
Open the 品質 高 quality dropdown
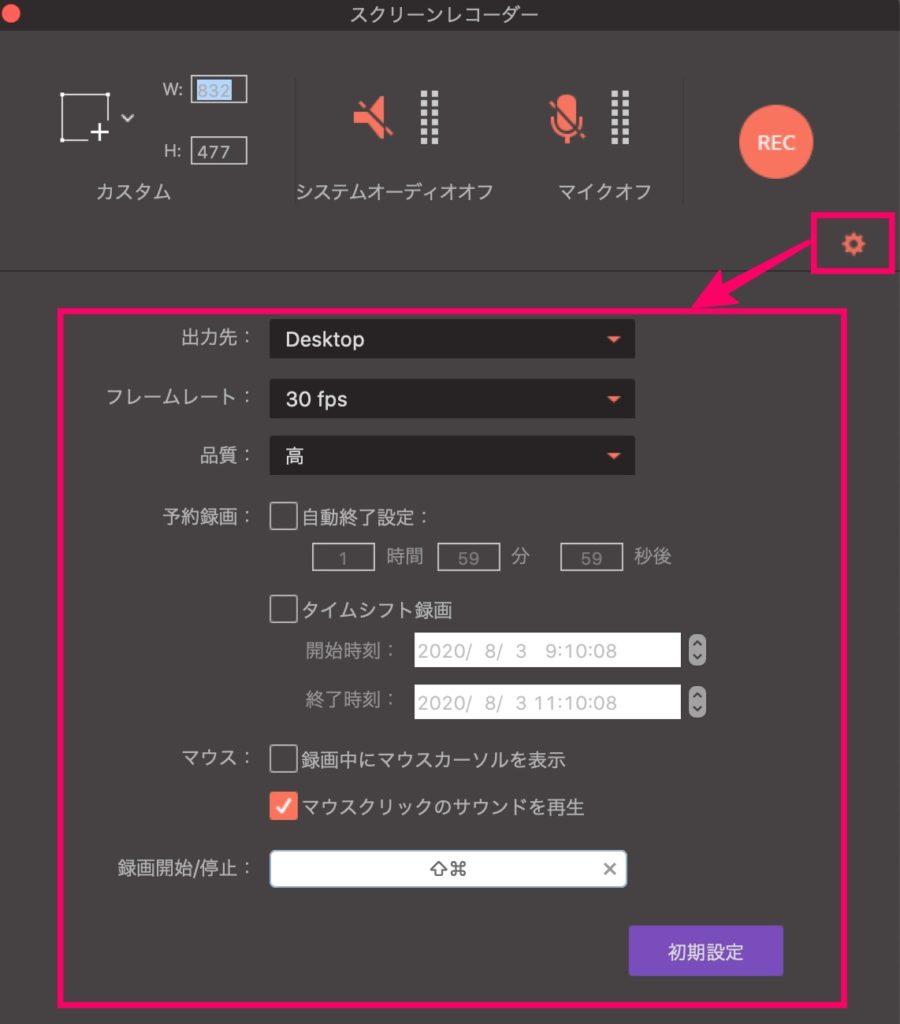click(452, 455)
